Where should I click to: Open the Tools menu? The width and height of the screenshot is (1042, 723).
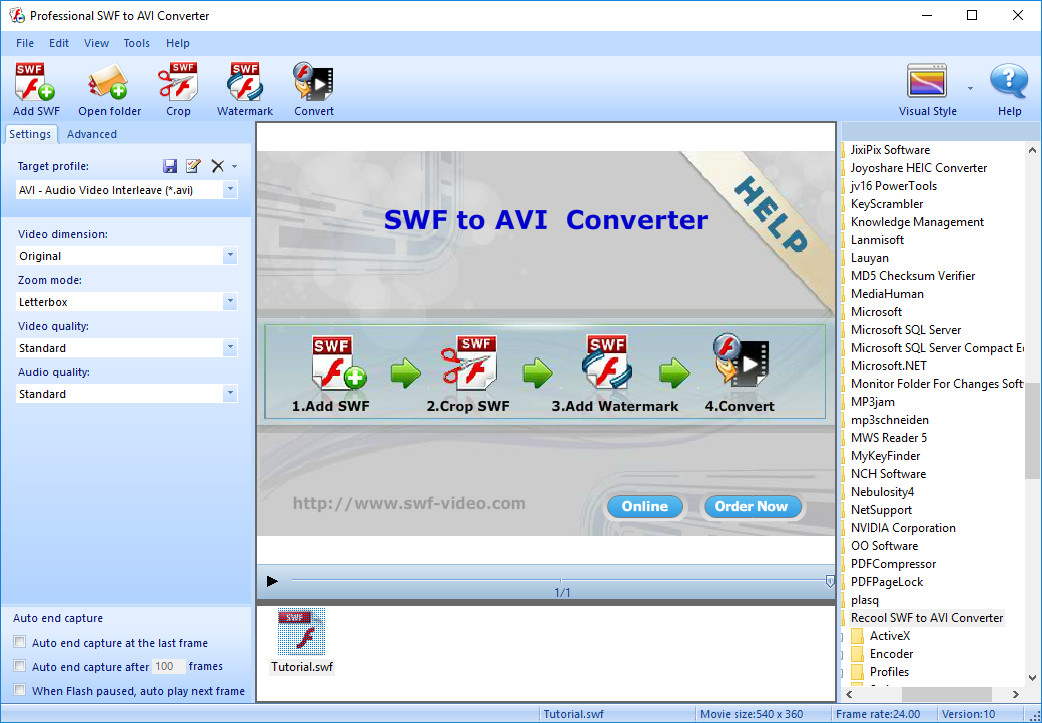136,43
